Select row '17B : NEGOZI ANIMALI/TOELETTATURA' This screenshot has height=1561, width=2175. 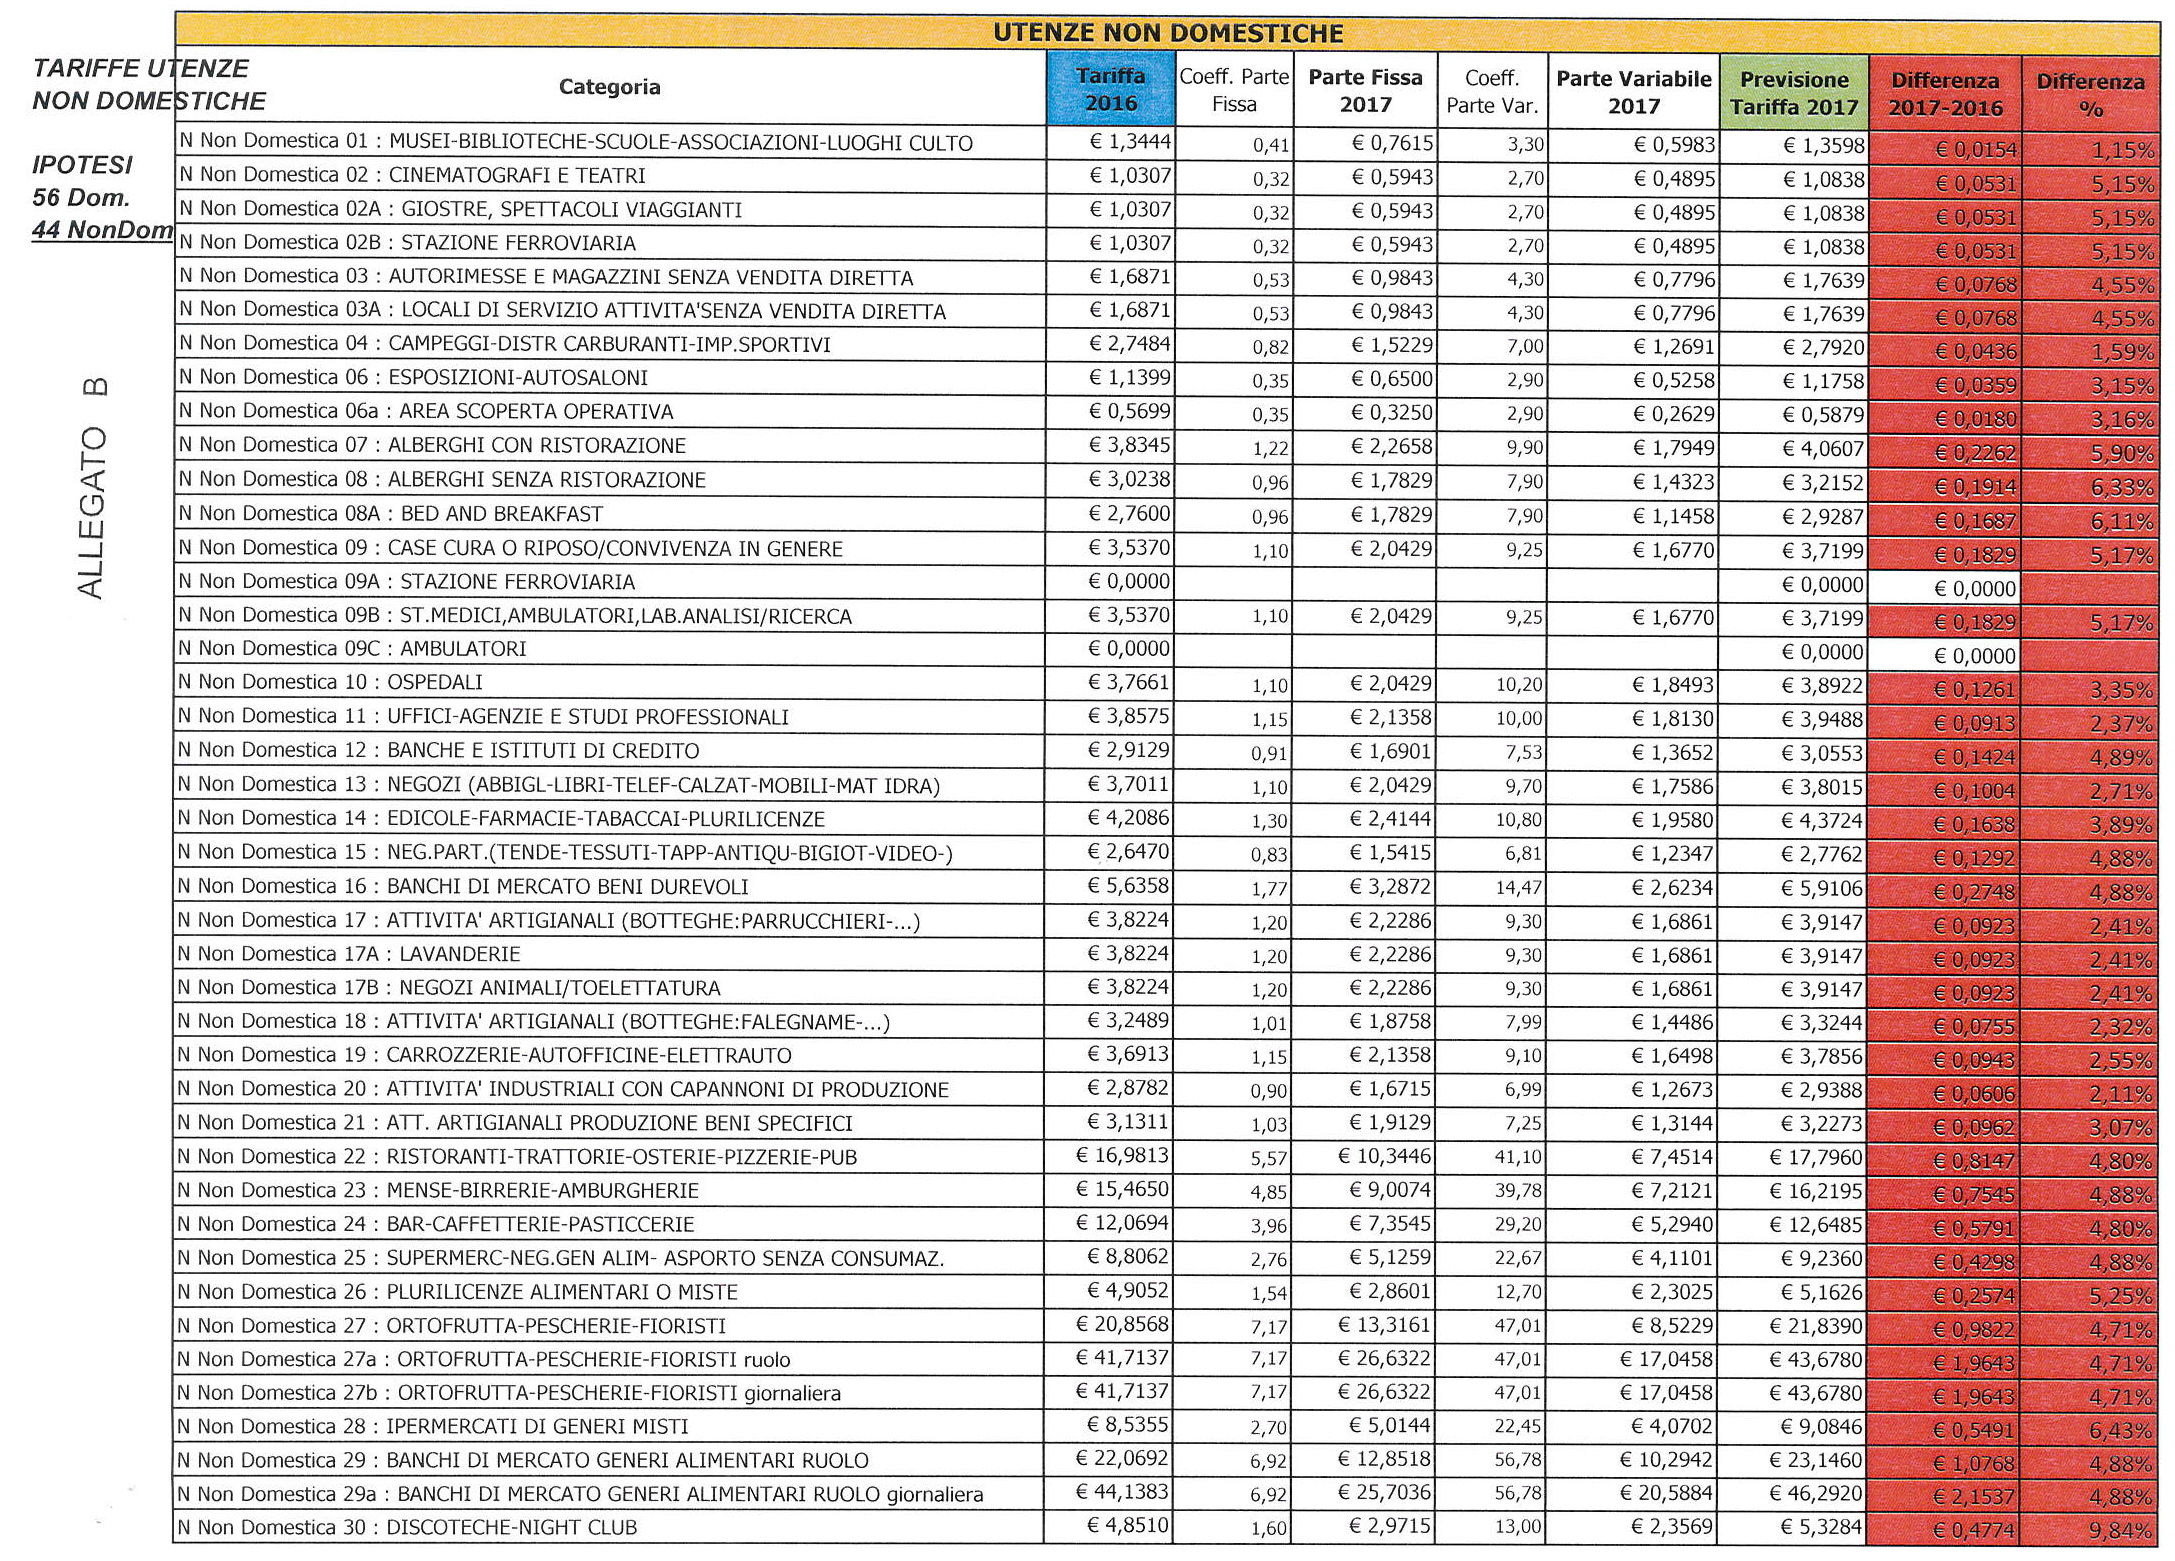[1166, 989]
